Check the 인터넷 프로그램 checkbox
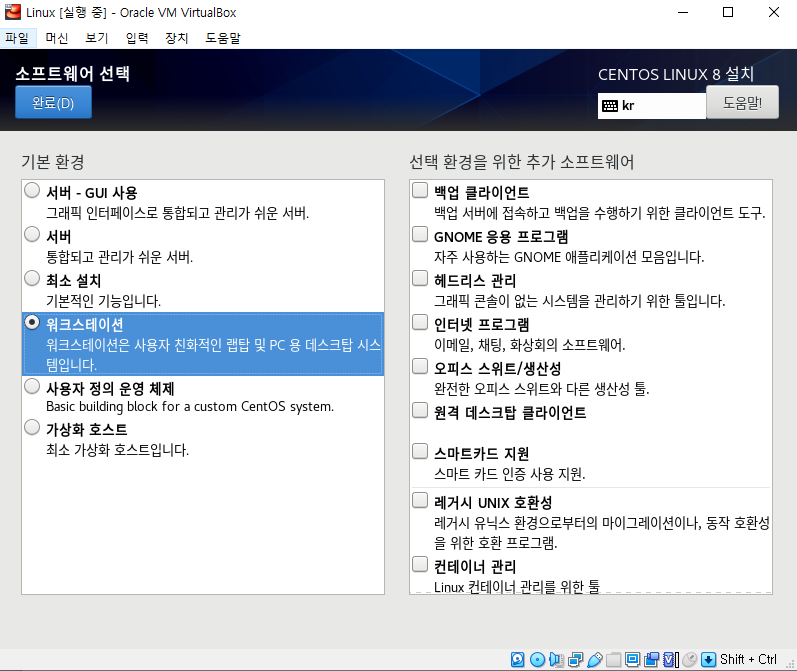 [420, 322]
